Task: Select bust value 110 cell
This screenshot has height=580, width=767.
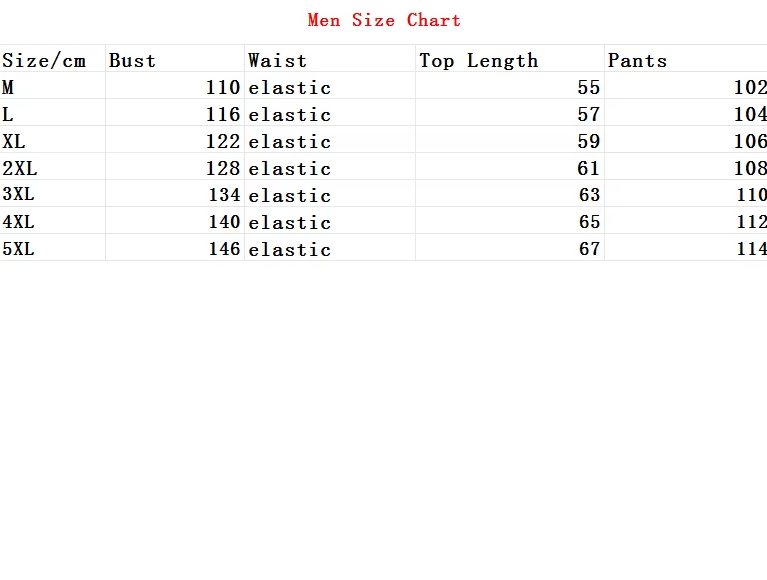Action: click(223, 88)
